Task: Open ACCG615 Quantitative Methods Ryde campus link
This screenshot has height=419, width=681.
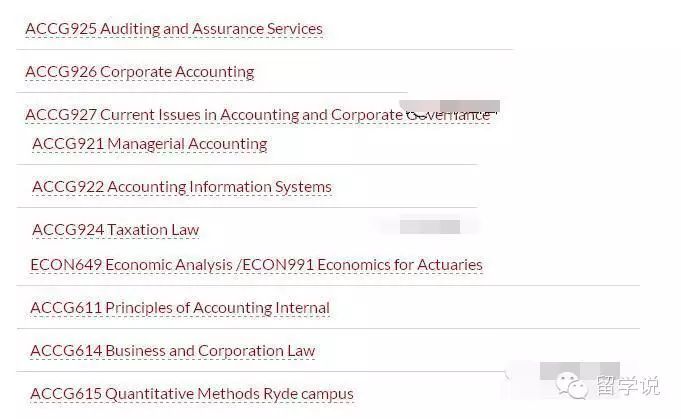Action: (192, 394)
